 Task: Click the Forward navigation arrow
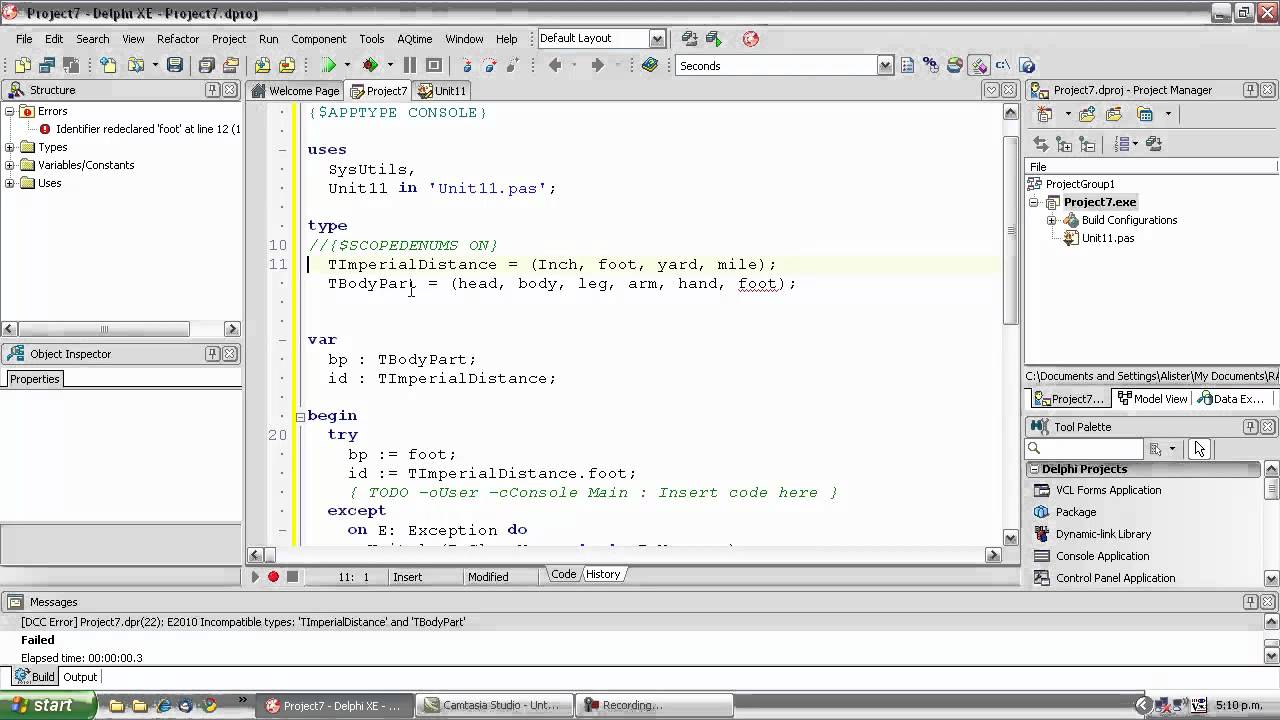tap(597, 65)
